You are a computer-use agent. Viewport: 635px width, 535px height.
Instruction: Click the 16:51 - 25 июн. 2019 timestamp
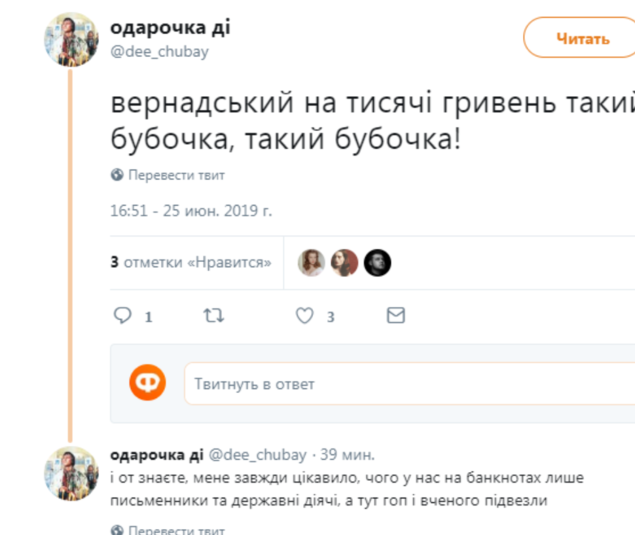click(190, 211)
